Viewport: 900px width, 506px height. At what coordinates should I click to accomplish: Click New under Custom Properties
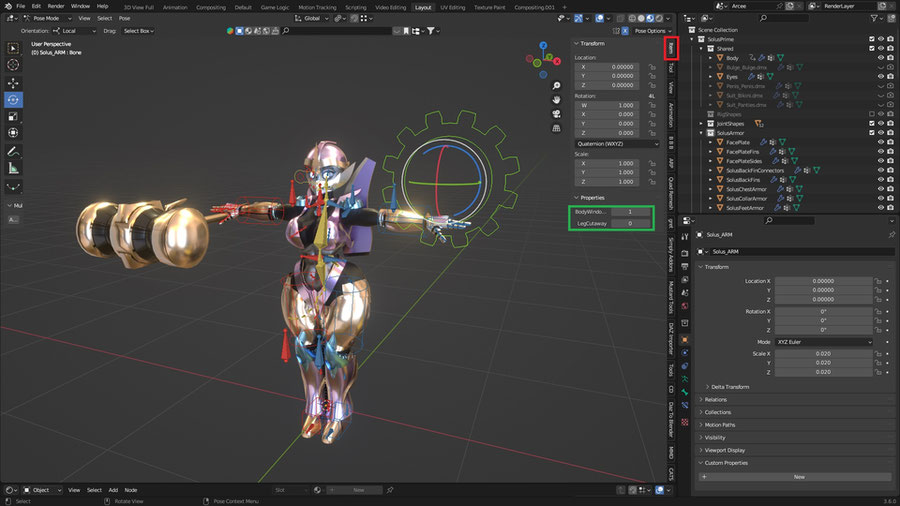(x=798, y=477)
